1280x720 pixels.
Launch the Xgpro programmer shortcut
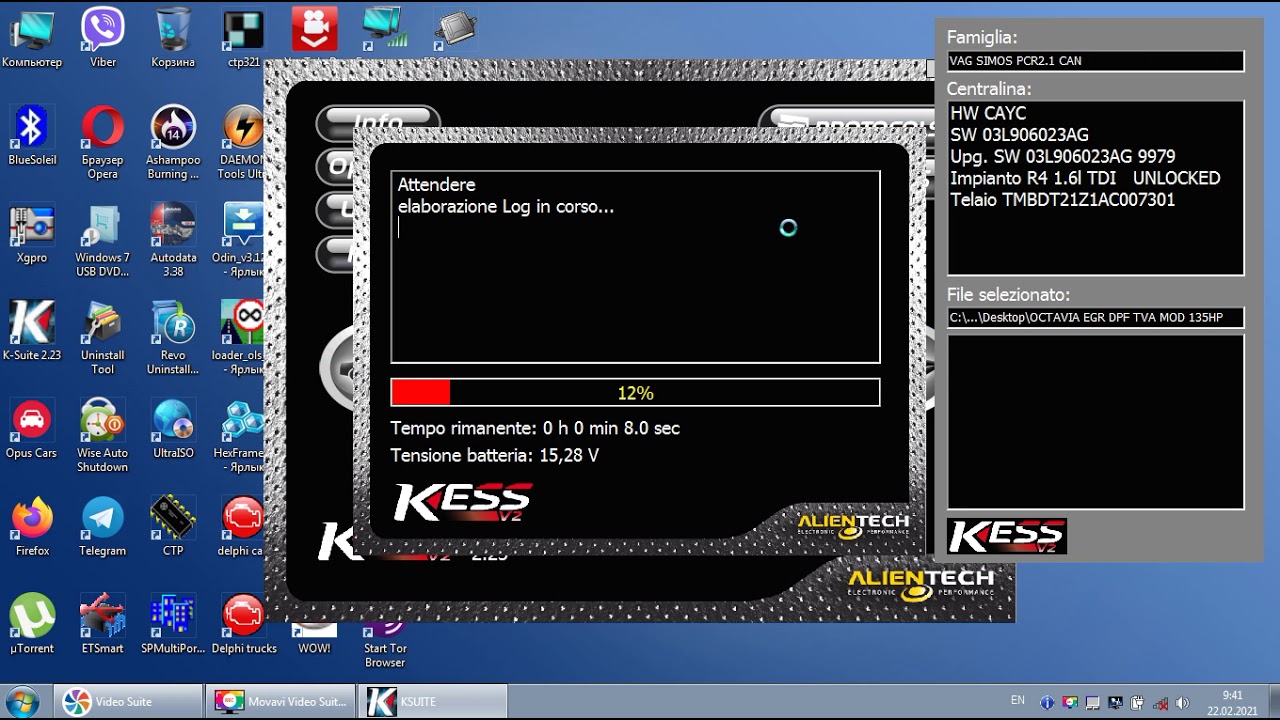coord(32,233)
